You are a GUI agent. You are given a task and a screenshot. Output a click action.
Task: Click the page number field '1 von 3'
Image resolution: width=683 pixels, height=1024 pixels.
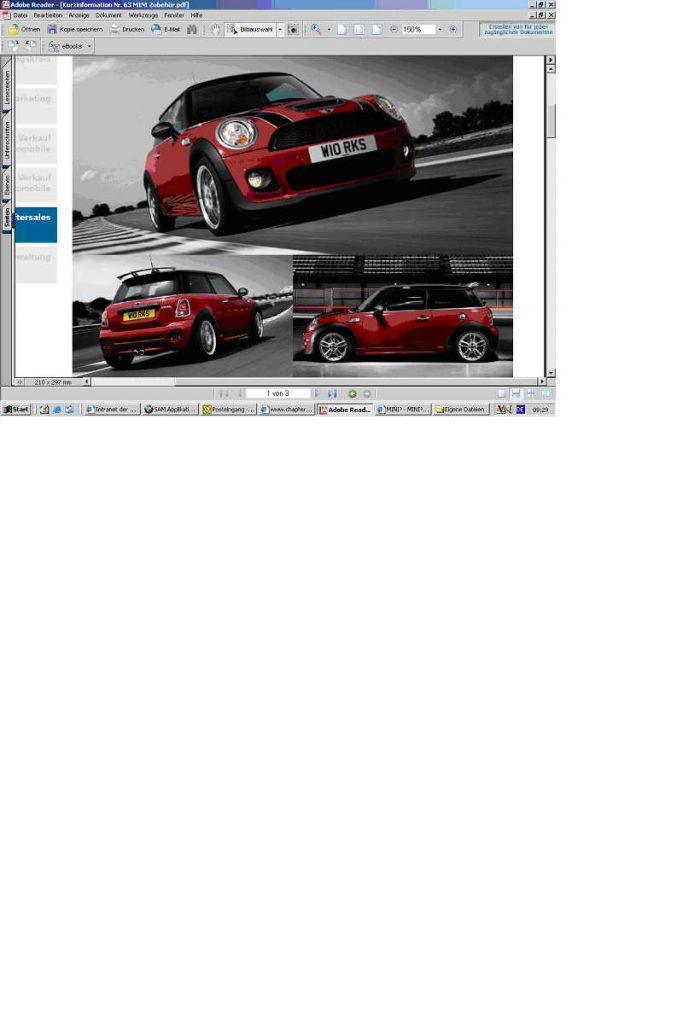[278, 394]
